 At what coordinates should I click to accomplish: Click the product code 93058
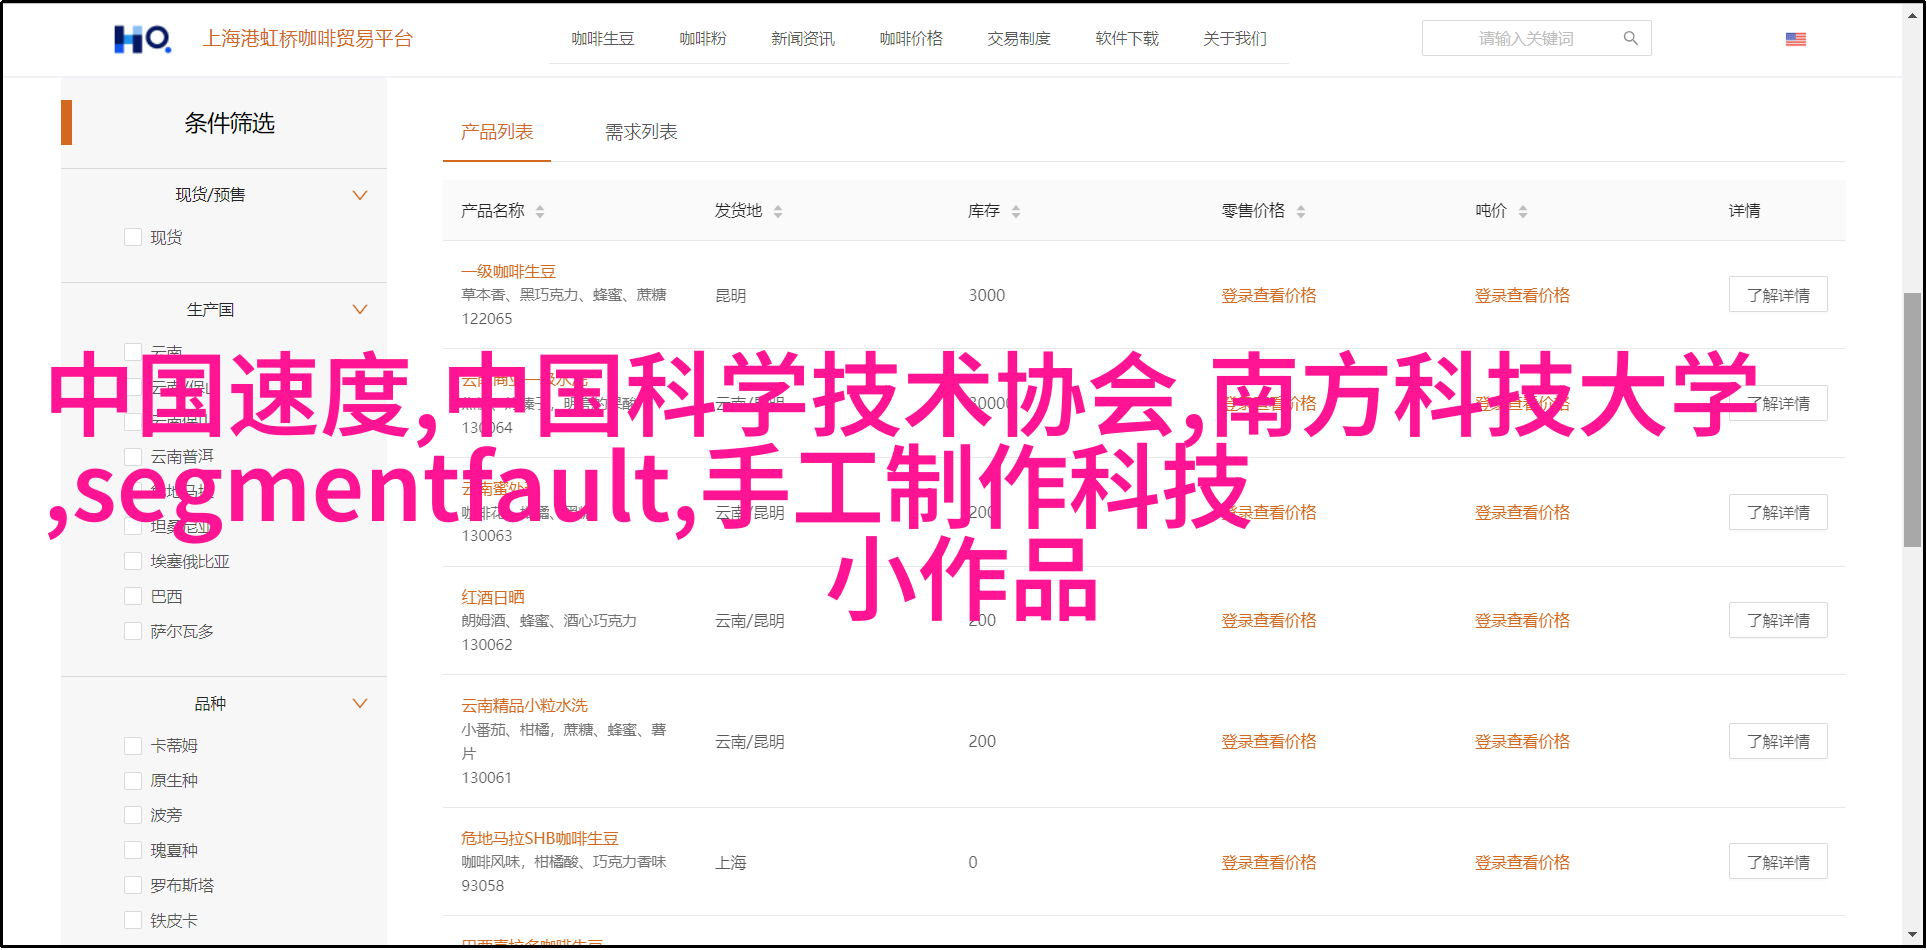tap(483, 886)
